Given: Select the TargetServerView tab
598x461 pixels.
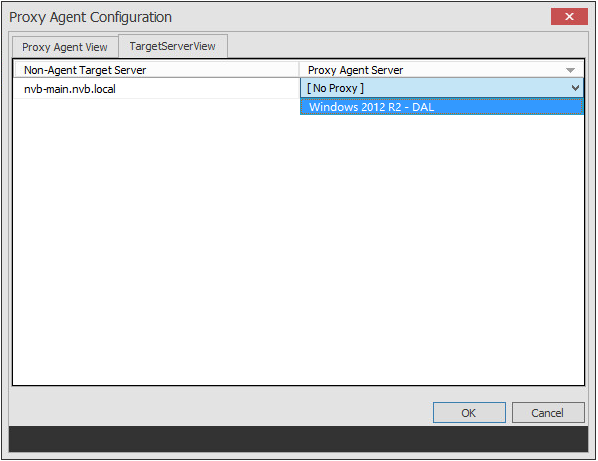Looking at the screenshot, I should pyautogui.click(x=173, y=46).
